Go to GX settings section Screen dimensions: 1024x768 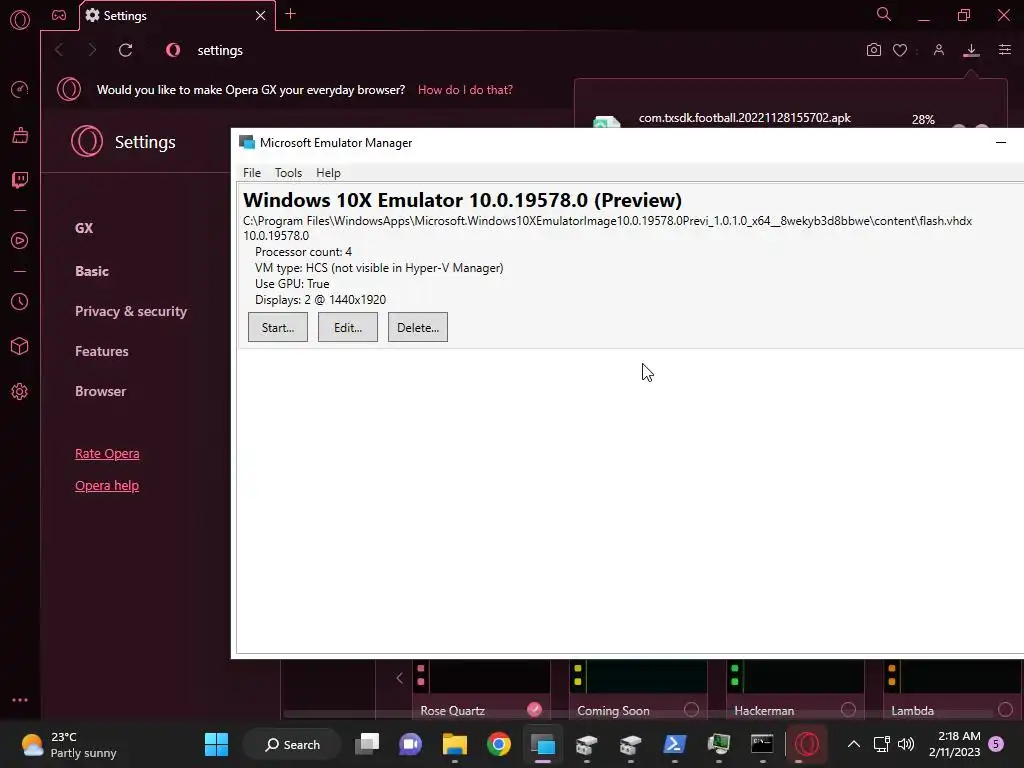point(84,228)
